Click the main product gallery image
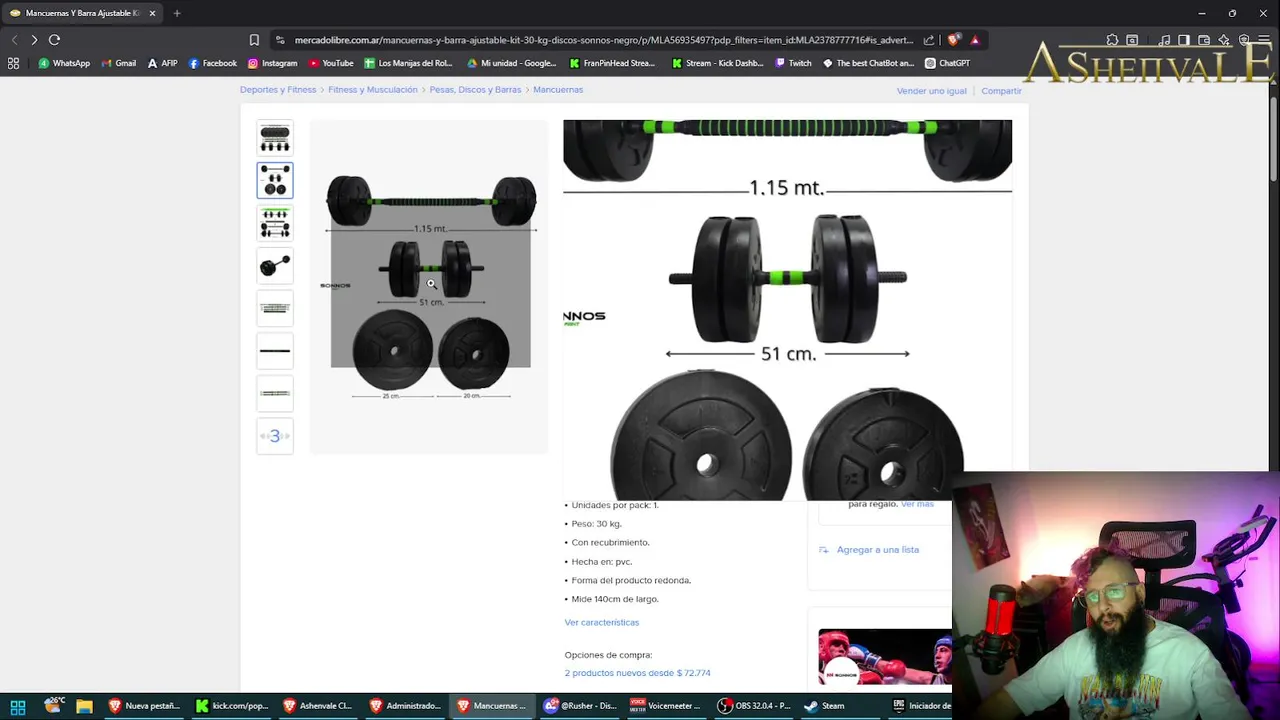The width and height of the screenshot is (1280, 720). [x=430, y=287]
